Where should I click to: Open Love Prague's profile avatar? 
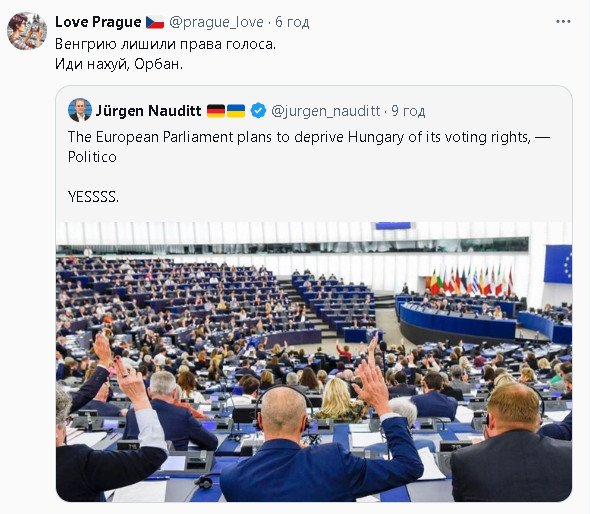pos(27,31)
